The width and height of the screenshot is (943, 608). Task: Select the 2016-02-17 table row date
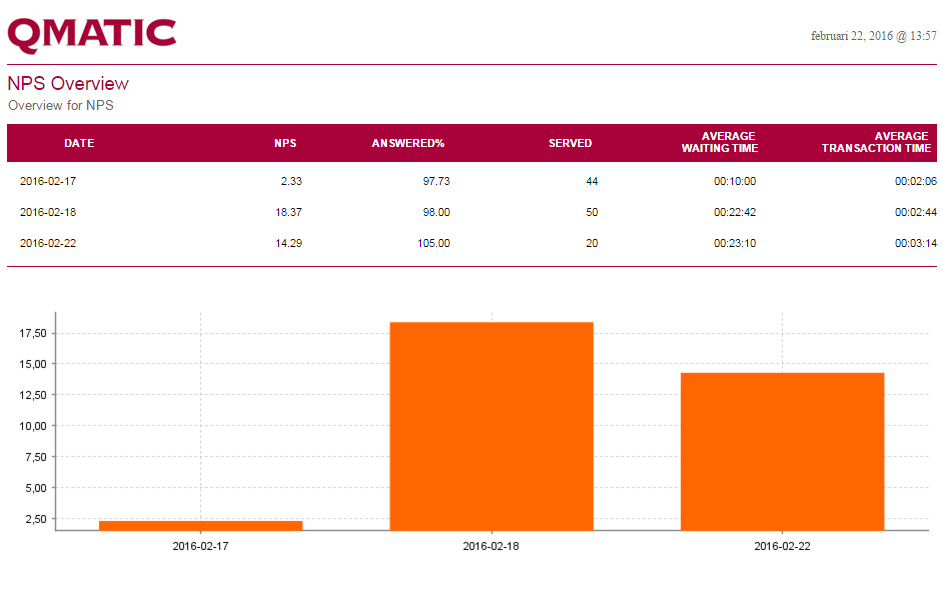coord(48,182)
